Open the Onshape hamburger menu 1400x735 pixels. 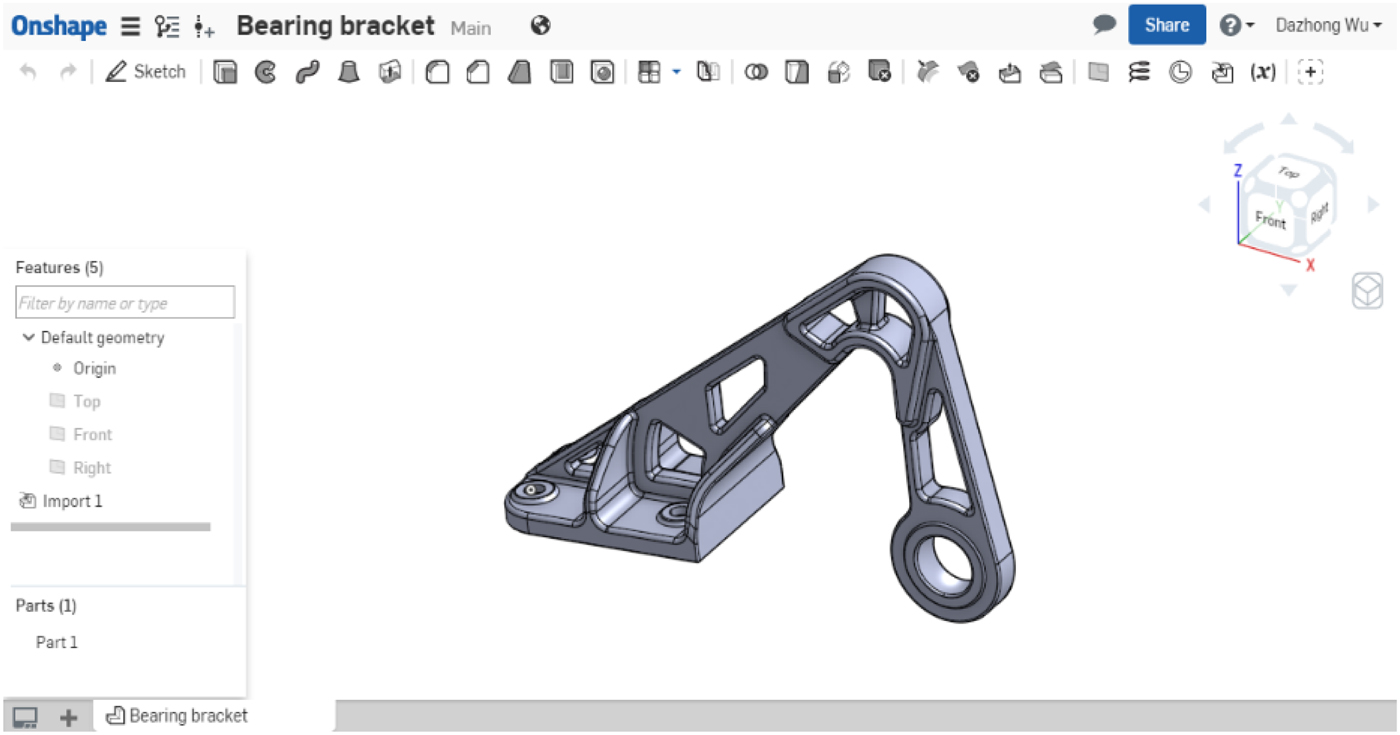click(x=130, y=26)
